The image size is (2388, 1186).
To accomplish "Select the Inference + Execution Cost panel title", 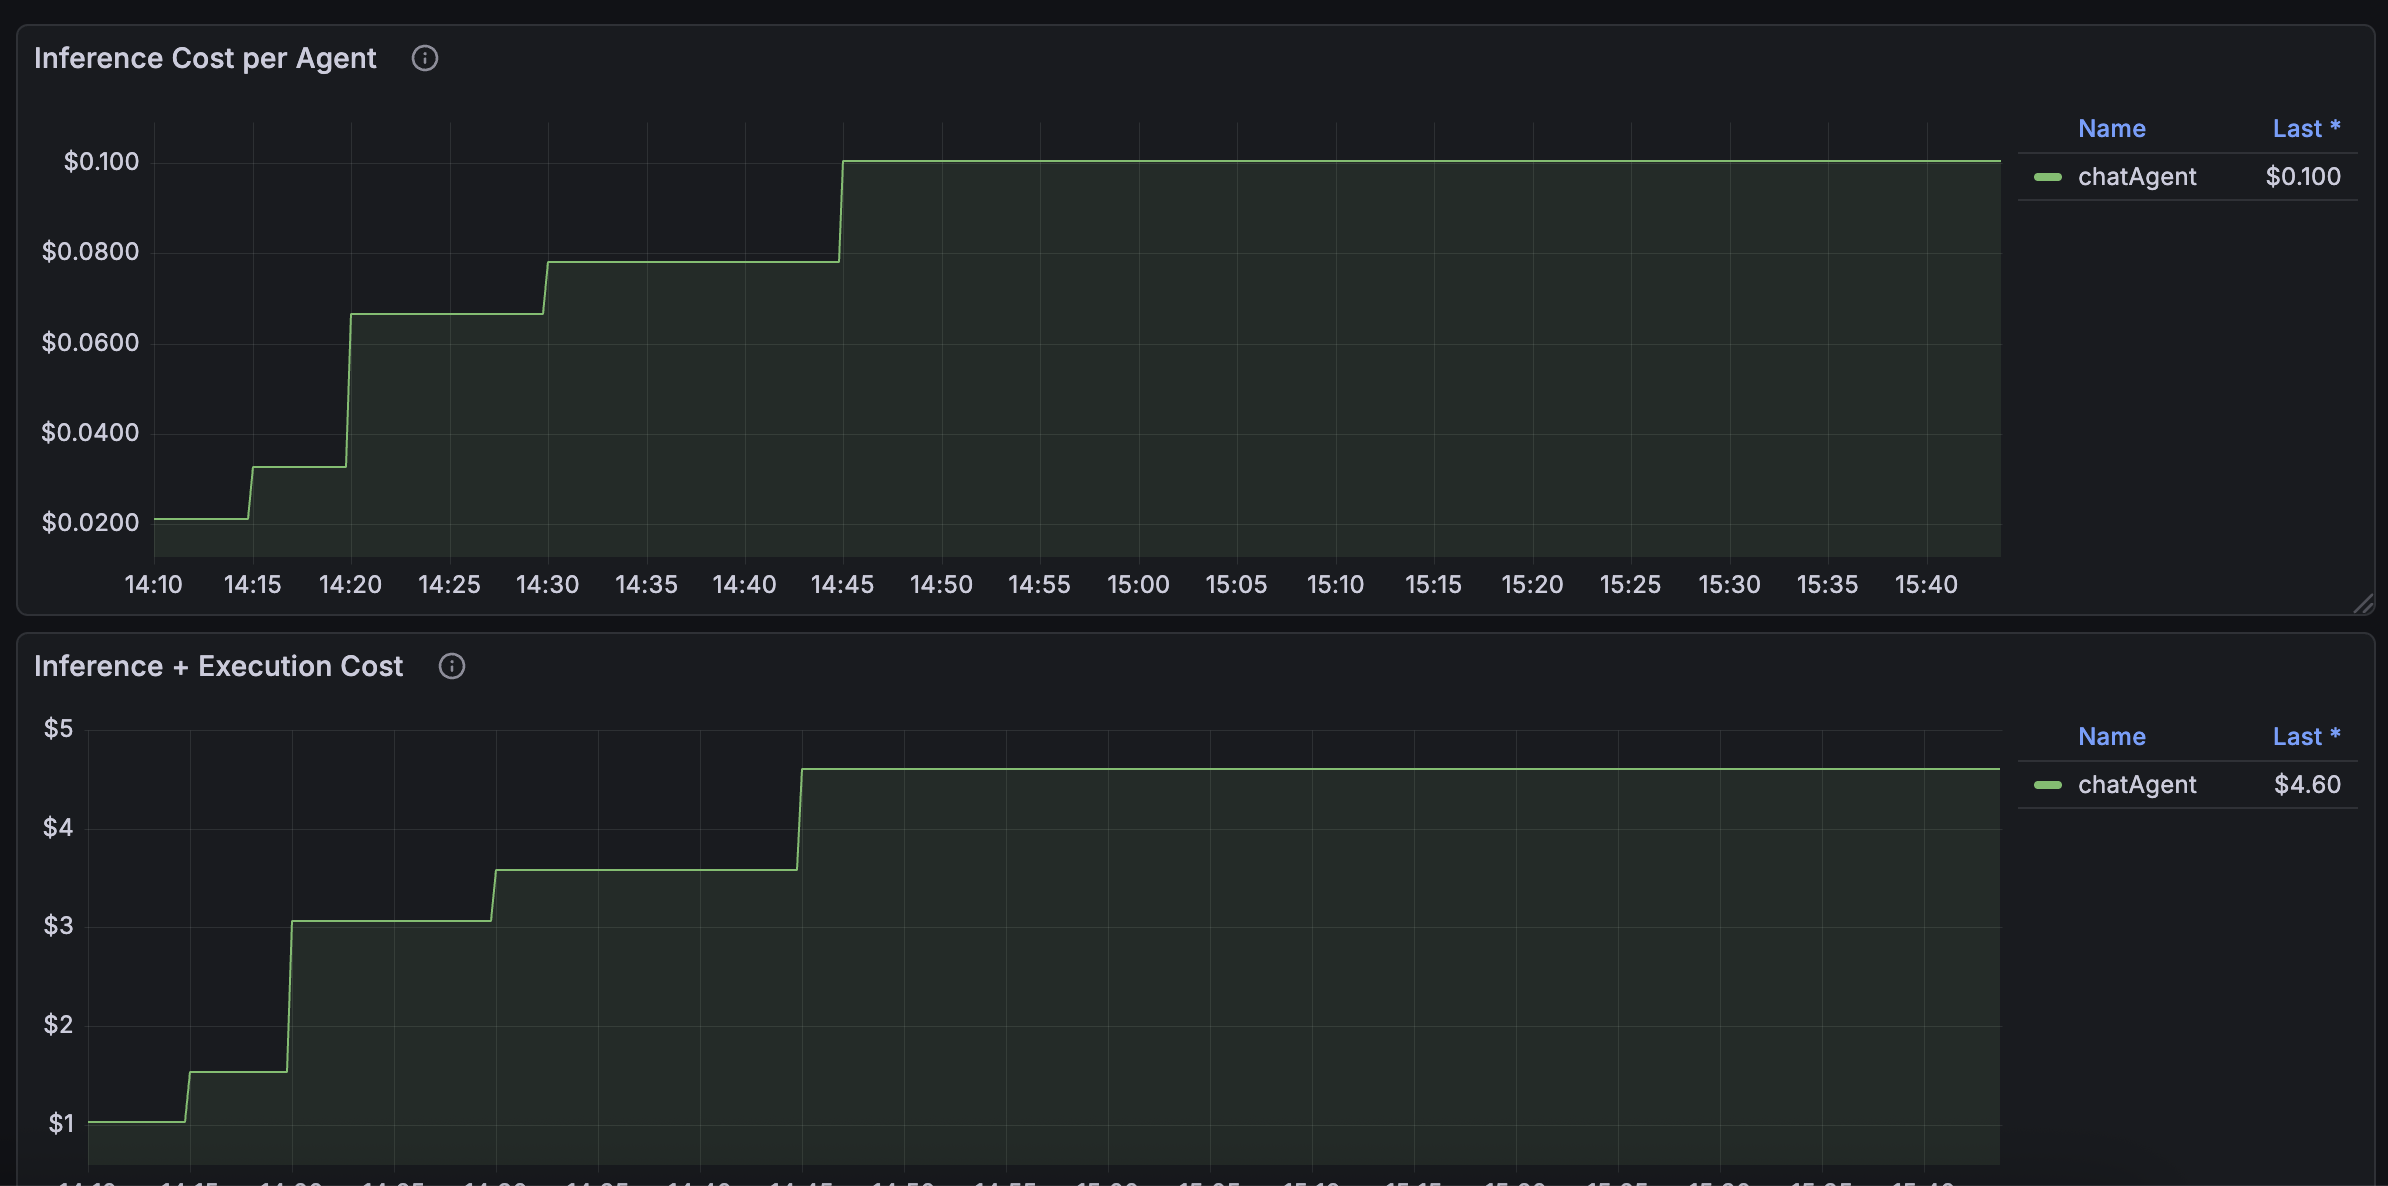I will [x=219, y=666].
